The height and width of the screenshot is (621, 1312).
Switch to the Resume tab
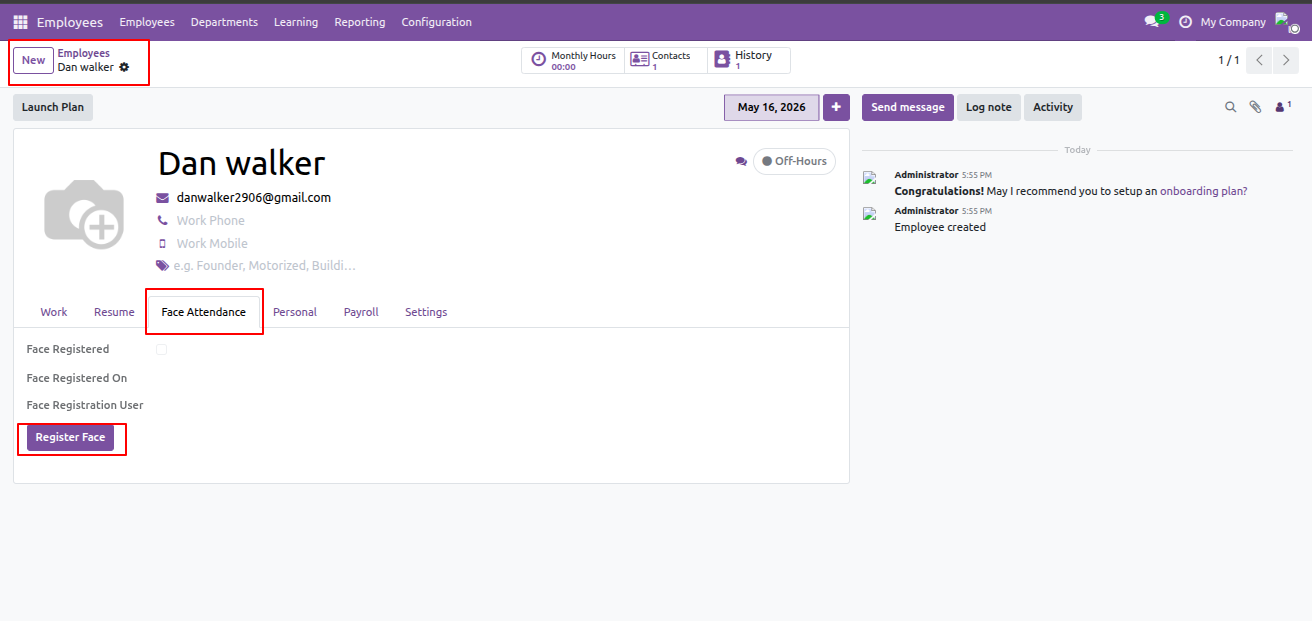[x=114, y=312]
